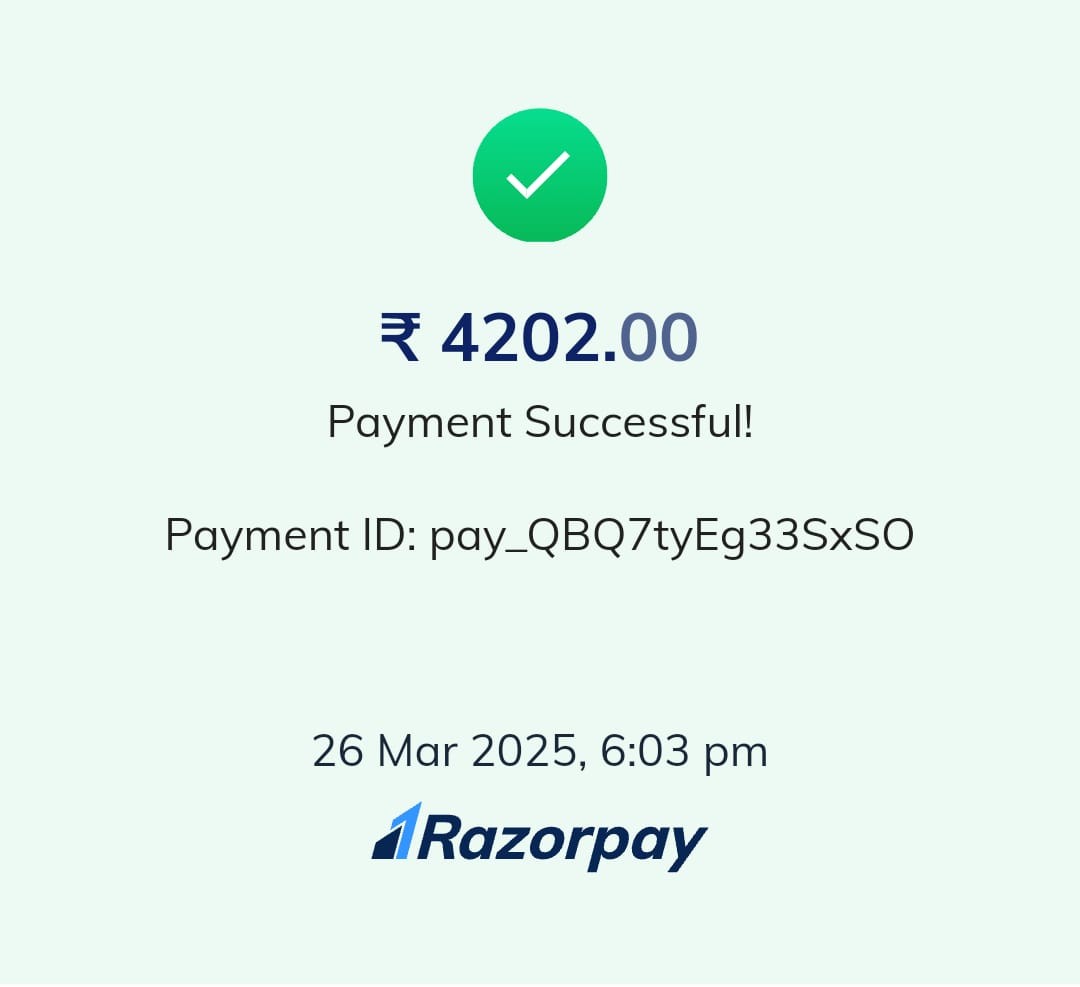This screenshot has width=1080, height=987.
Task: Click the ID: portion of the label
Action: 389,534
